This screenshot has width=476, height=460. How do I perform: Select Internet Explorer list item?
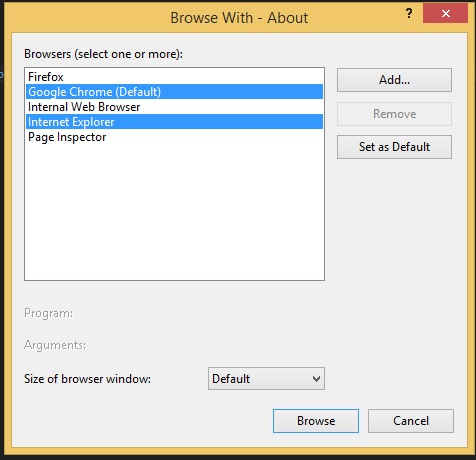pos(174,122)
